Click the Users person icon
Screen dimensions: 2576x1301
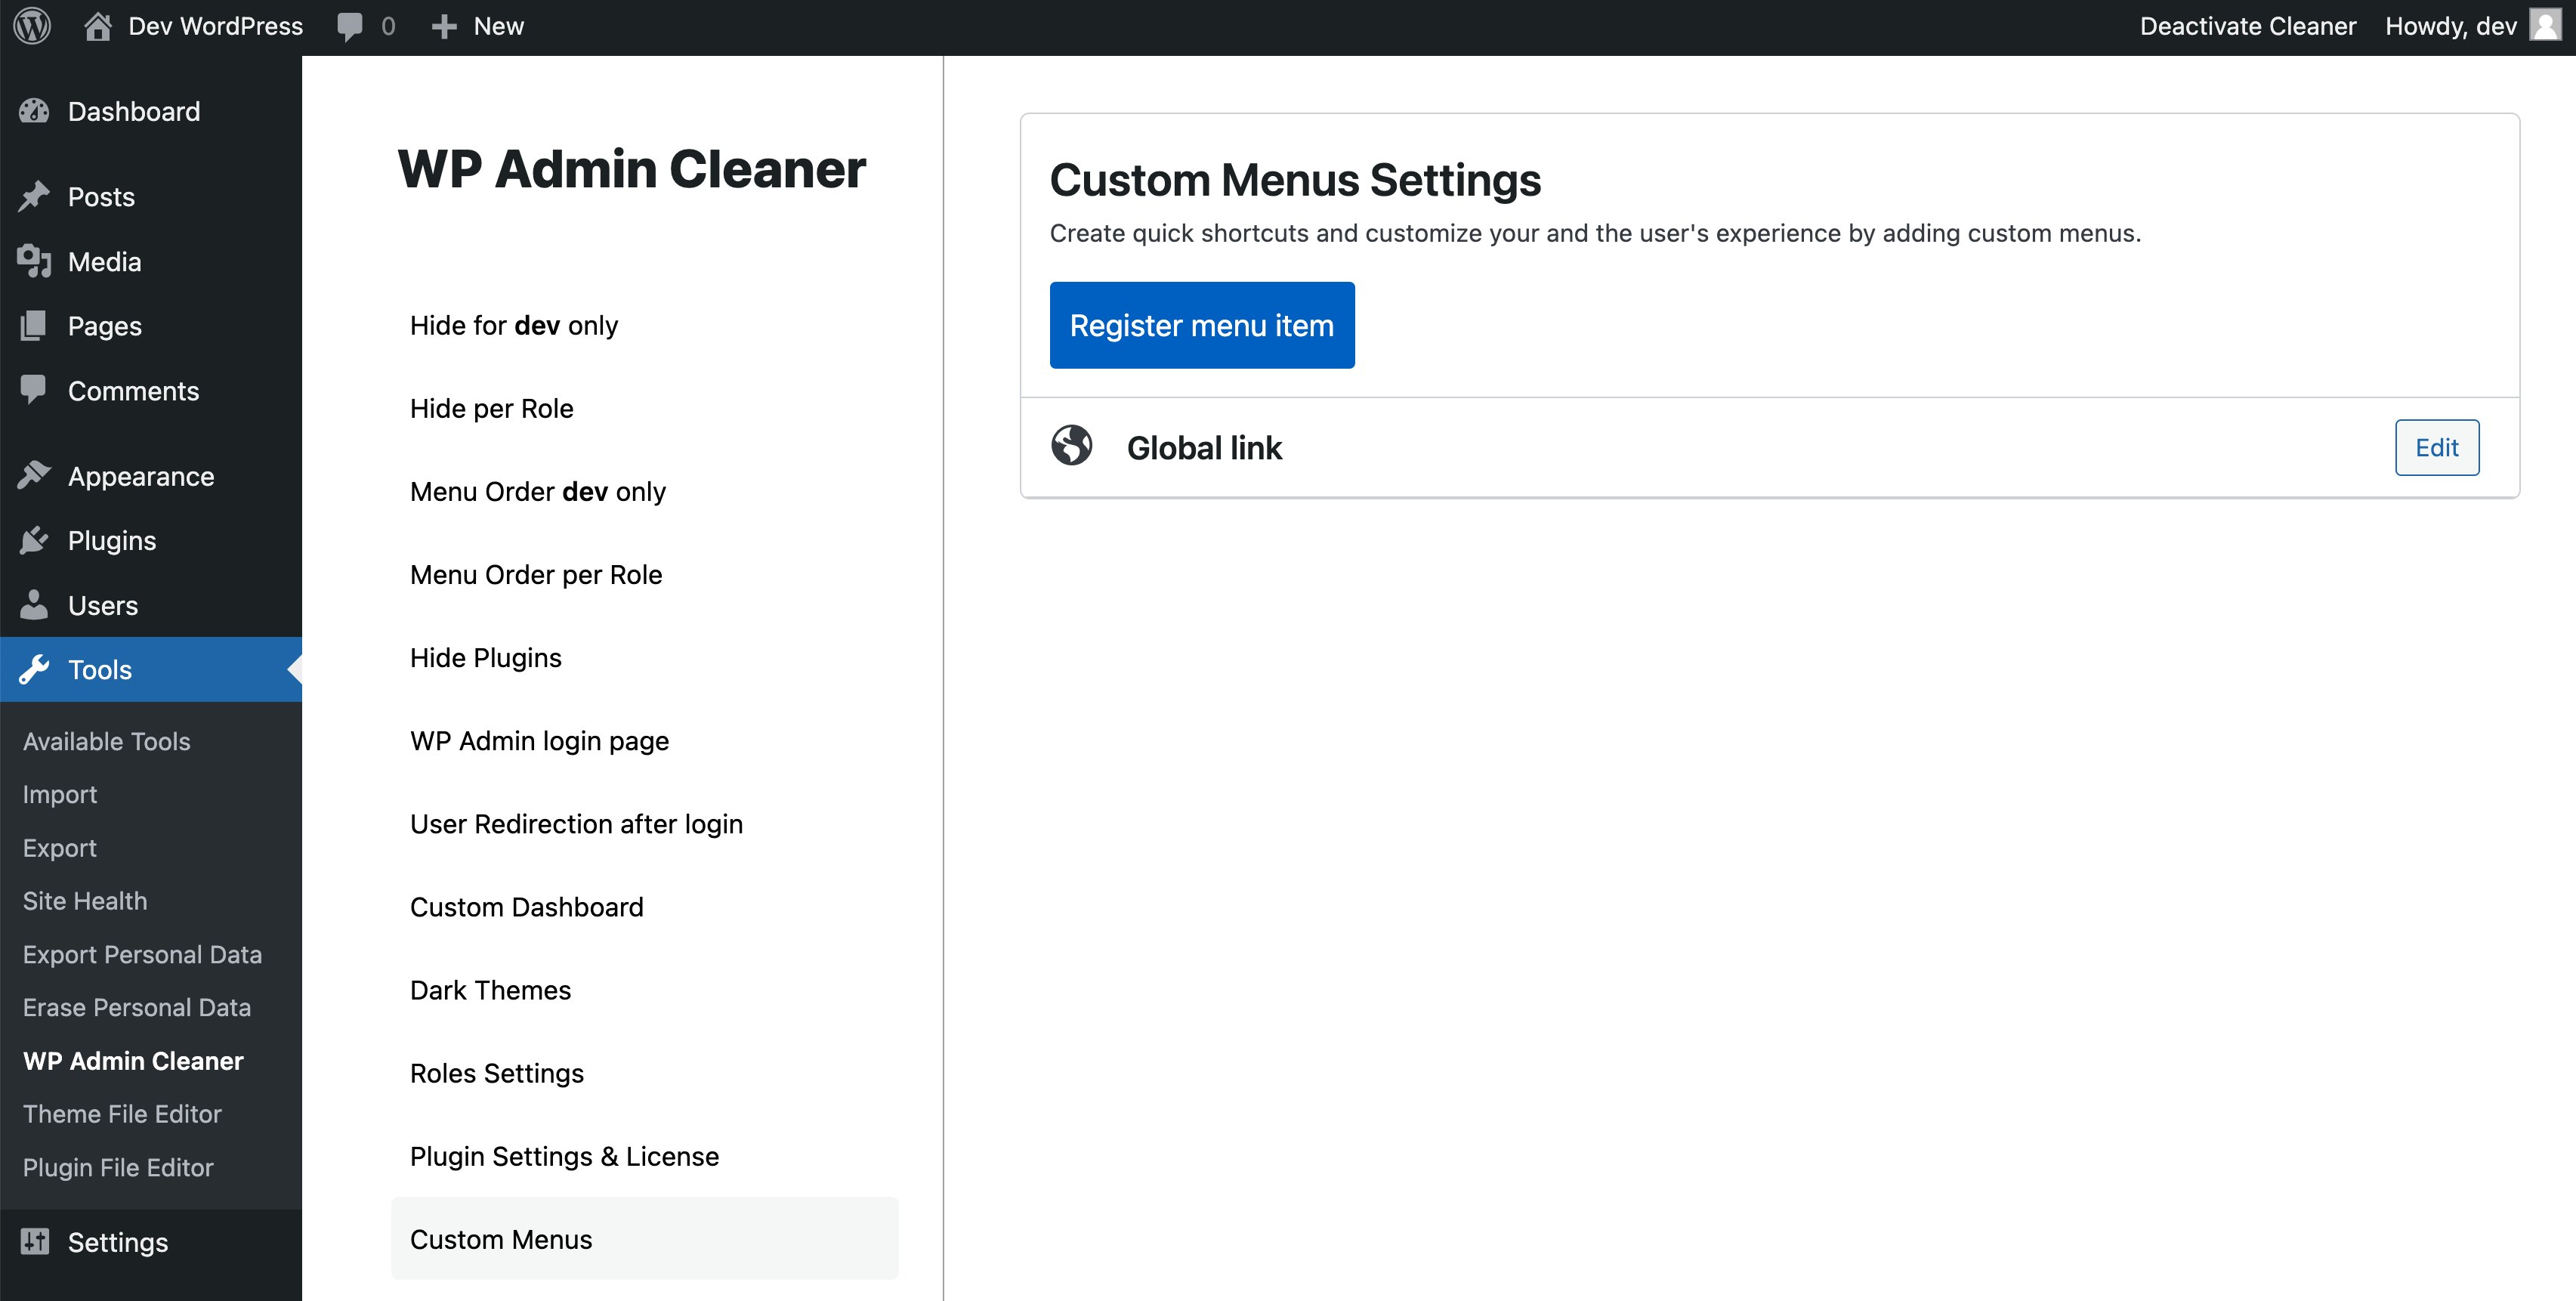(x=34, y=605)
